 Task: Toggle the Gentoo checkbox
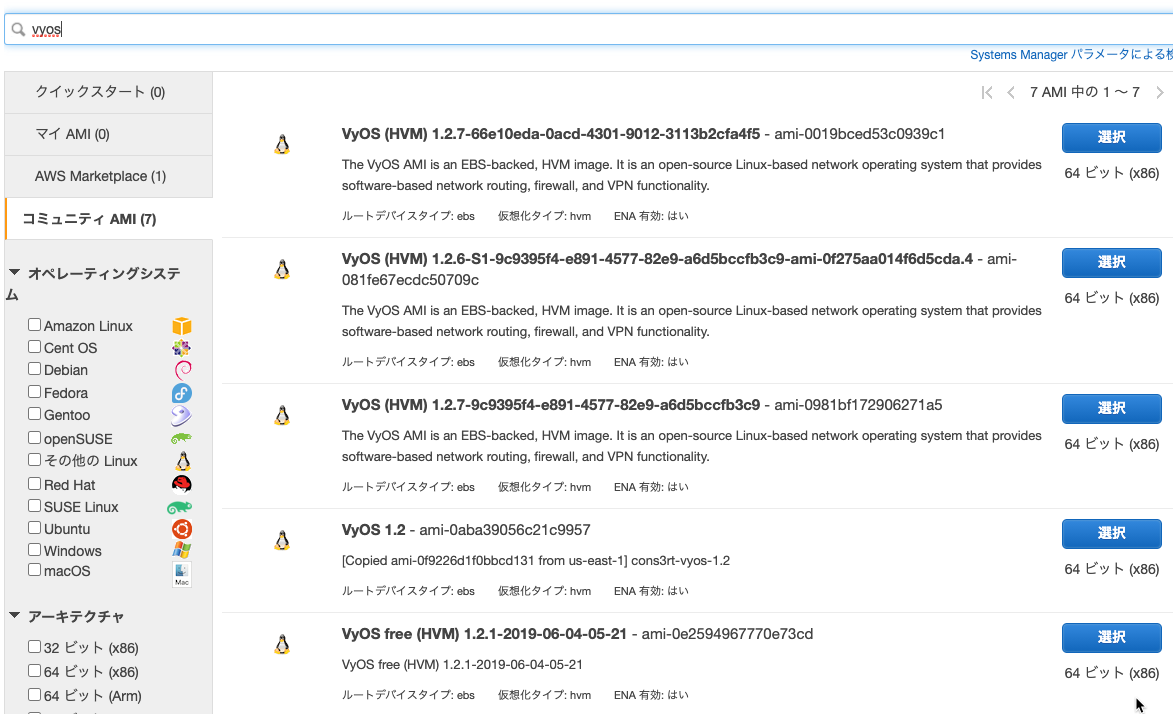point(34,414)
